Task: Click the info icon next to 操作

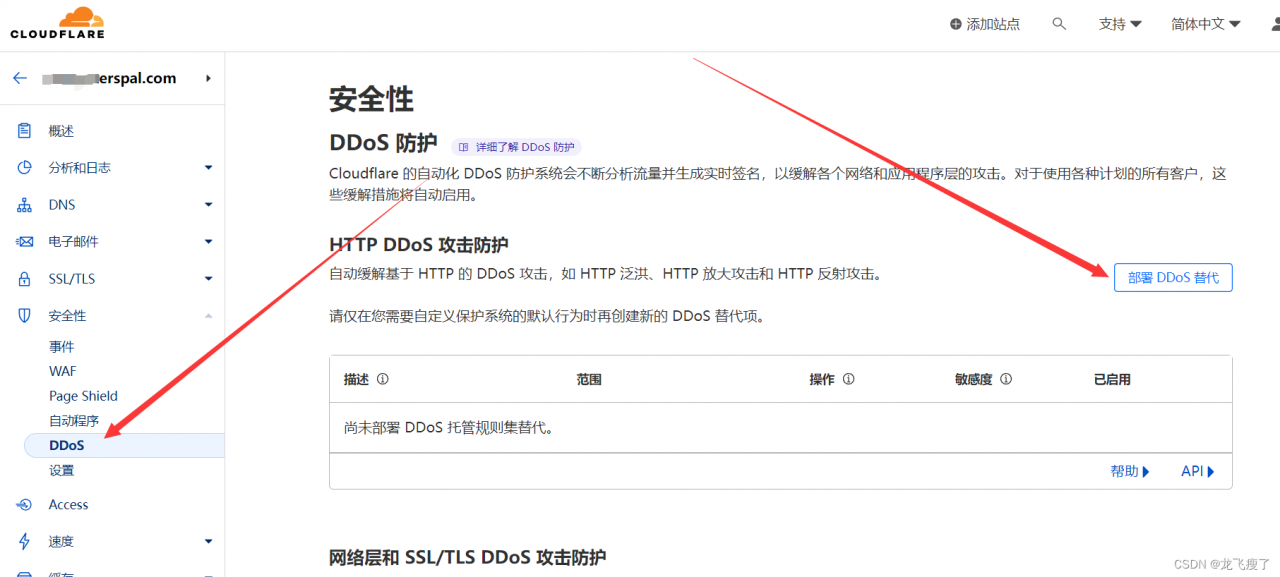Action: (x=848, y=379)
